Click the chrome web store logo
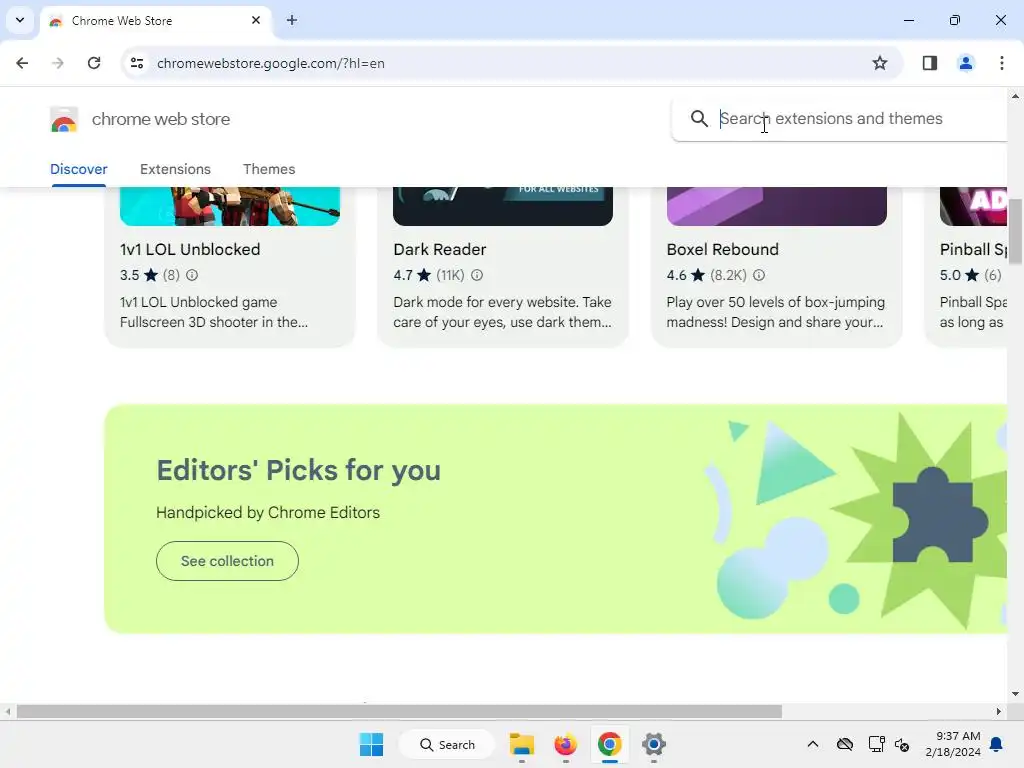Screen dimensions: 1024x768 (64, 120)
